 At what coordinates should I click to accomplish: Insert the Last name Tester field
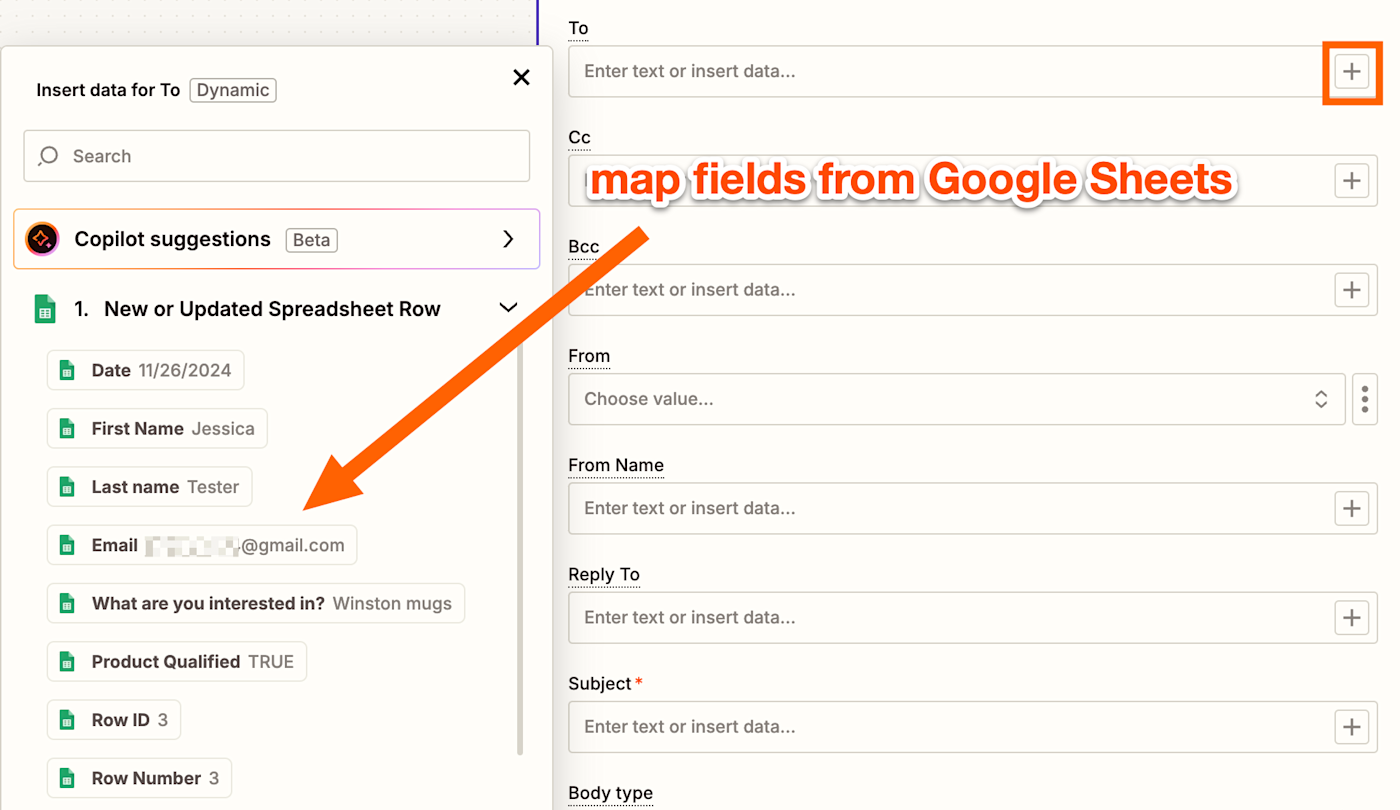tap(150, 487)
